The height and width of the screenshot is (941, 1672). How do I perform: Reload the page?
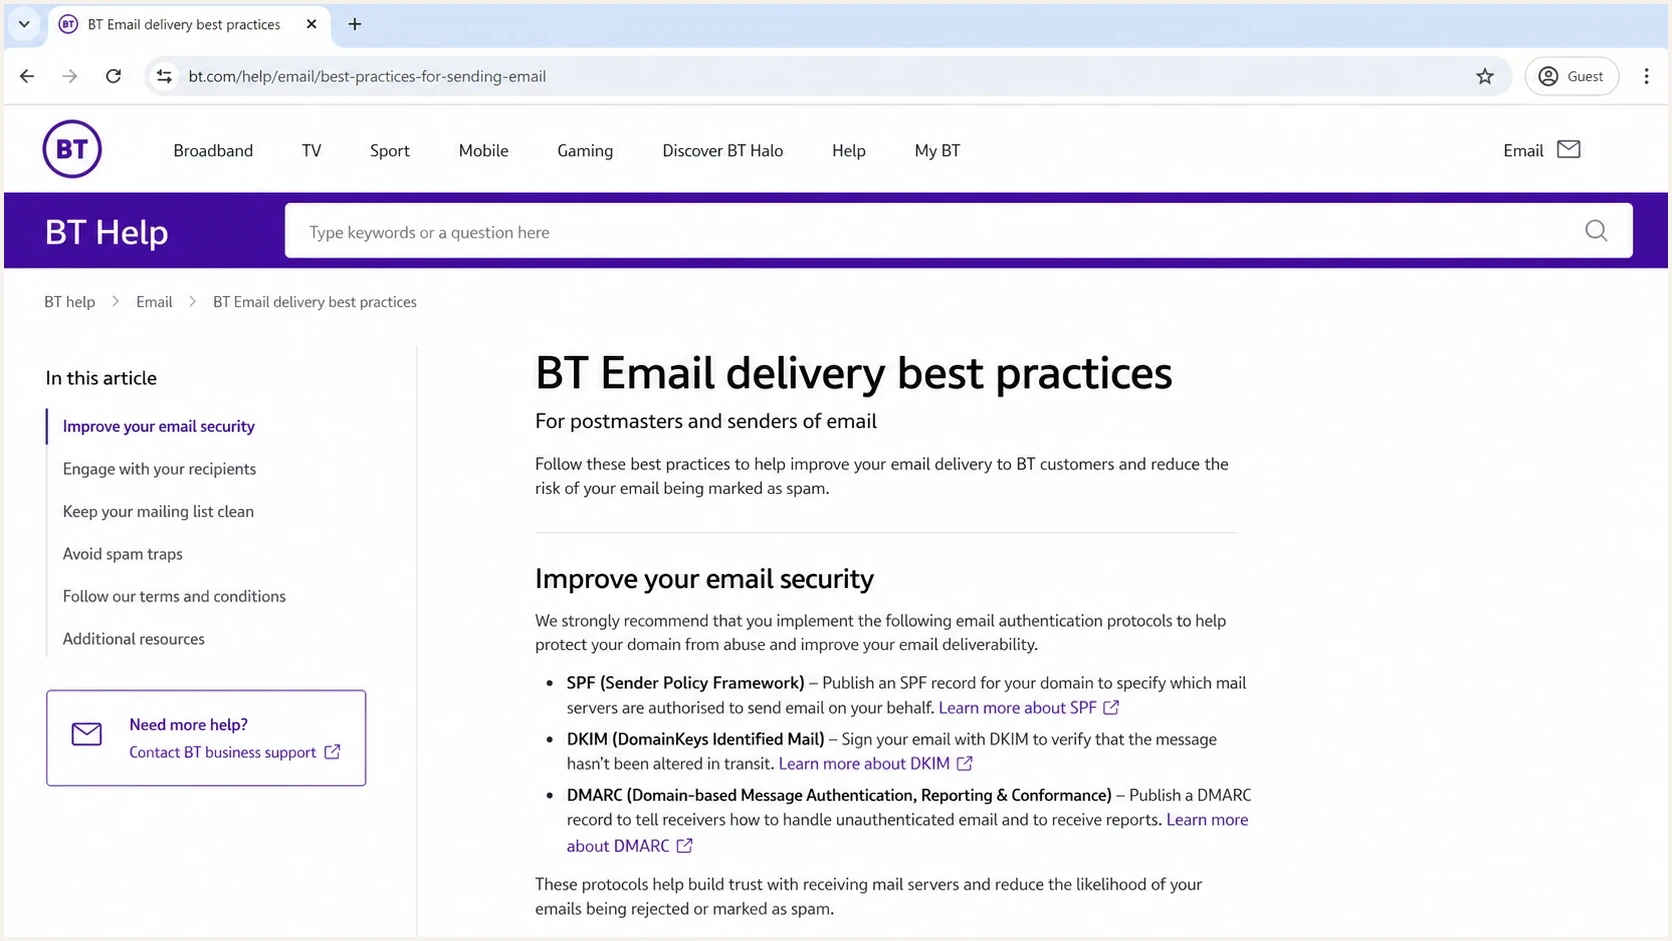(113, 76)
